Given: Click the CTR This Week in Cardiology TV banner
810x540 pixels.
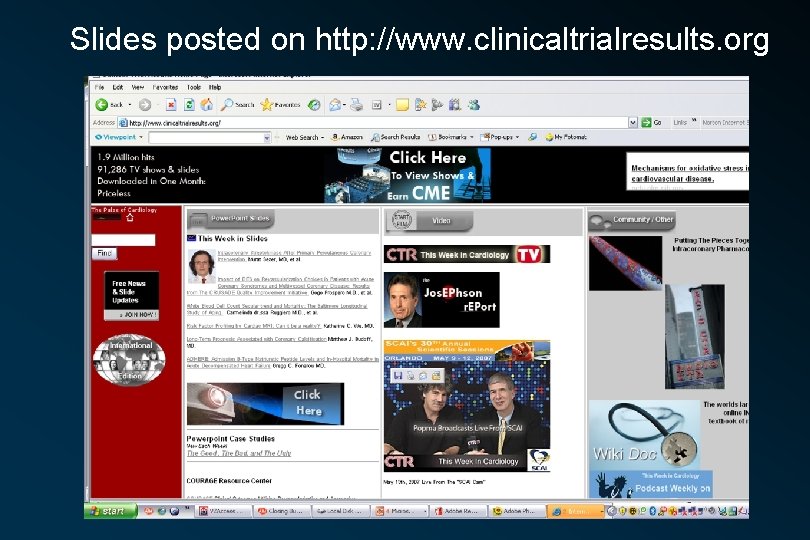Looking at the screenshot, I should pos(466,254).
